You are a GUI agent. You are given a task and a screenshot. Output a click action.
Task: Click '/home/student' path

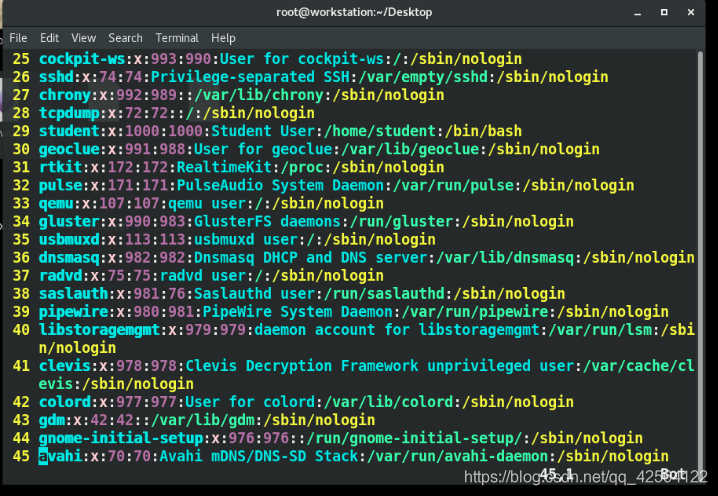click(x=380, y=131)
